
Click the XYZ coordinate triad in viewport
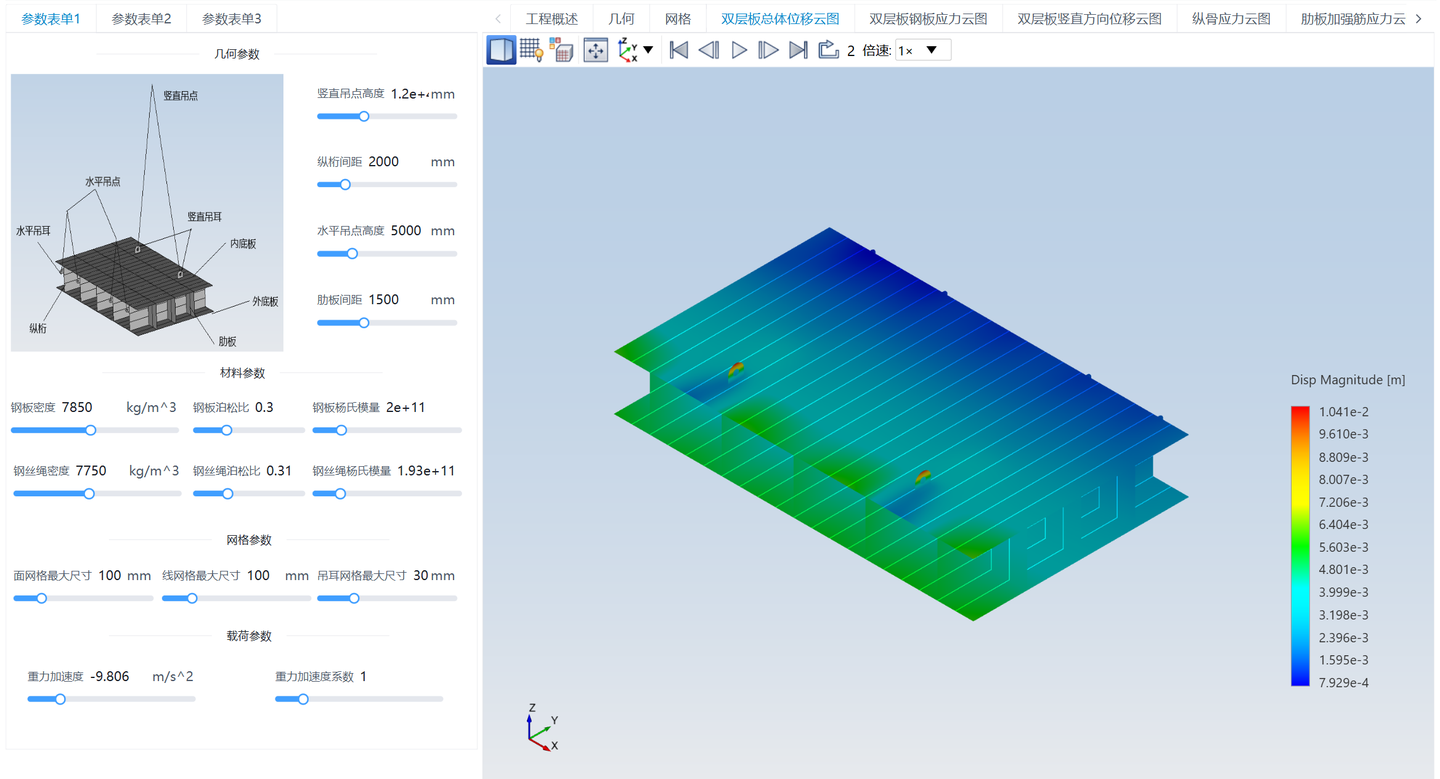click(x=542, y=728)
